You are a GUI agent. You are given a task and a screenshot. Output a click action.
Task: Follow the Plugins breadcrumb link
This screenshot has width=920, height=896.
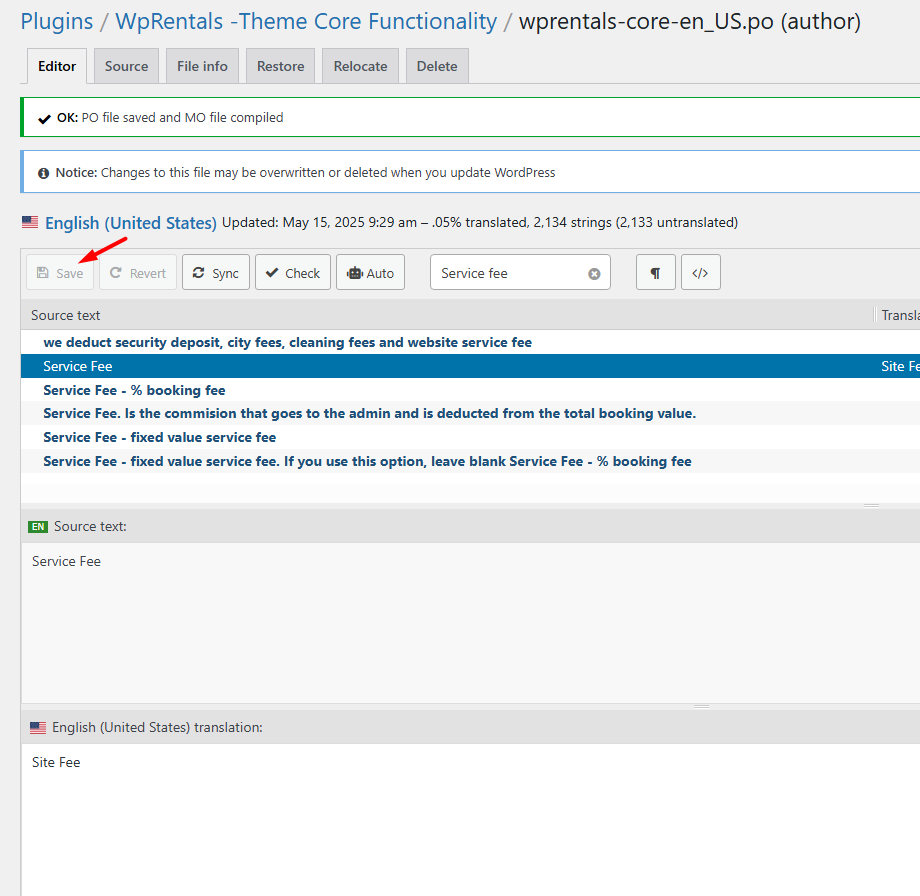pyautogui.click(x=57, y=21)
